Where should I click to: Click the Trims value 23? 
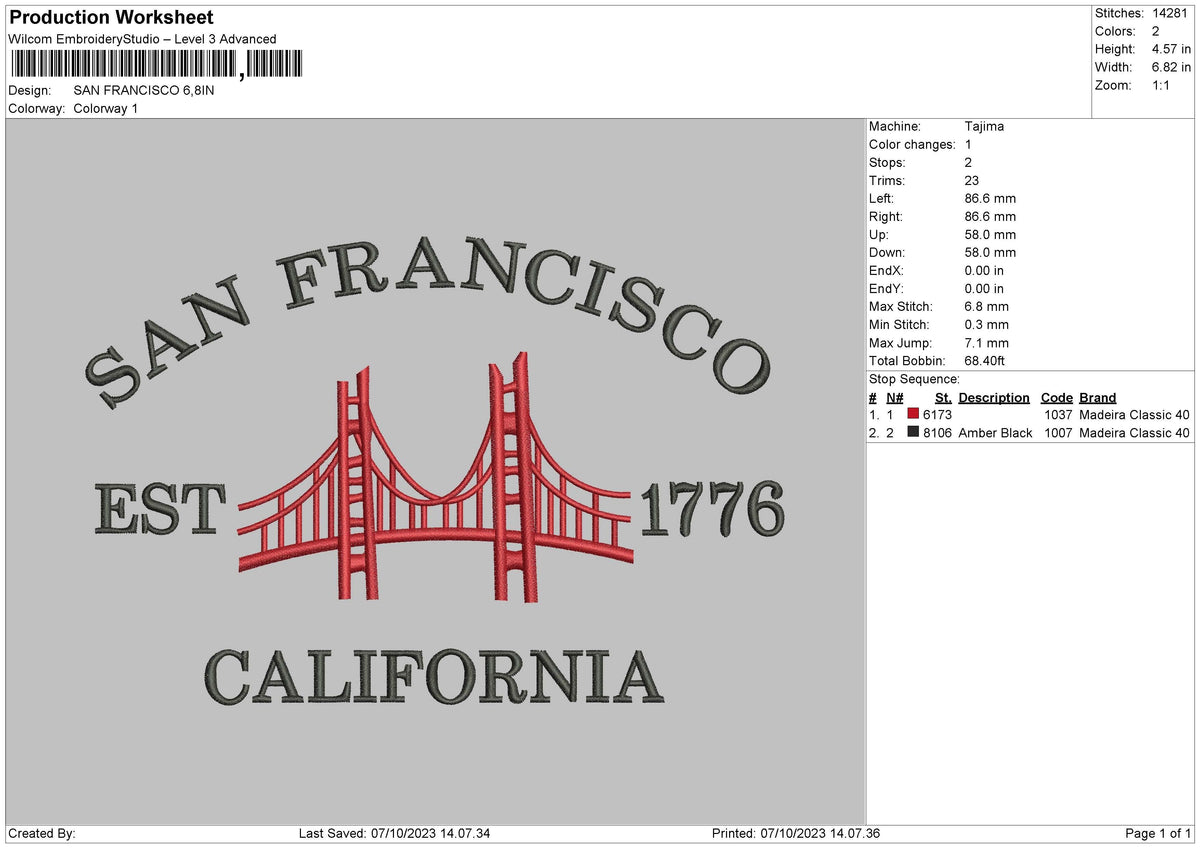click(x=972, y=180)
